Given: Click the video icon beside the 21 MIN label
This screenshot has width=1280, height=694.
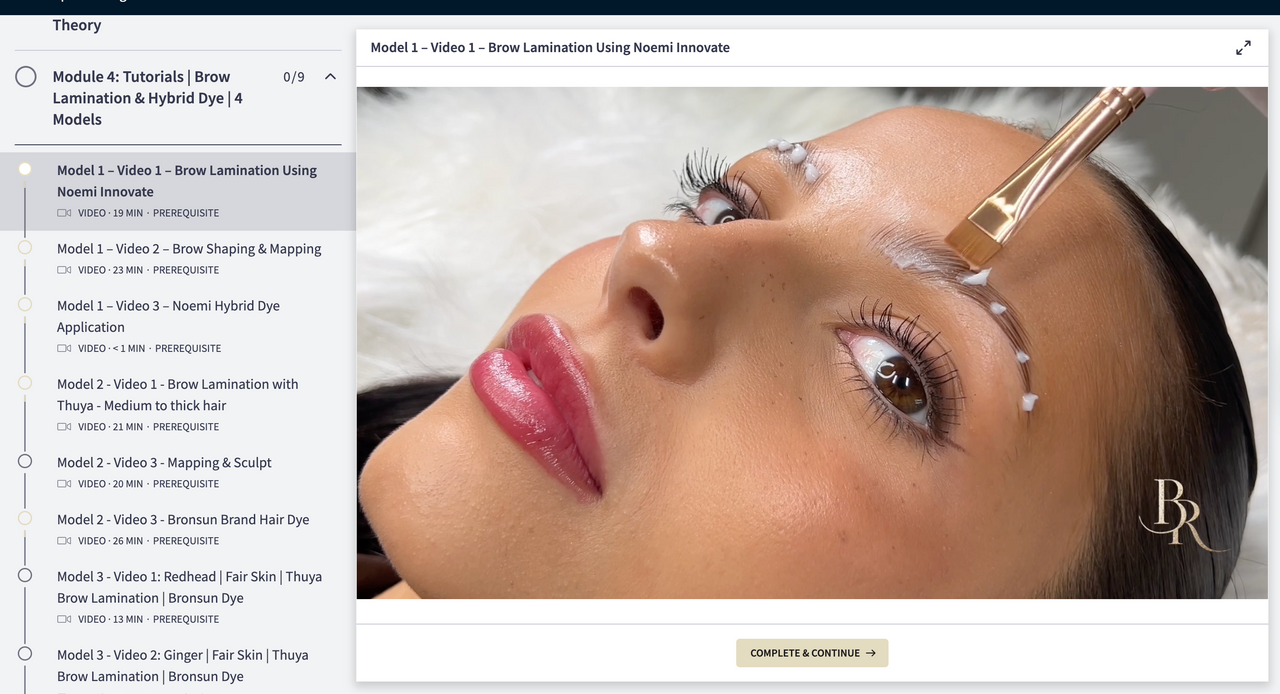Looking at the screenshot, I should (64, 427).
